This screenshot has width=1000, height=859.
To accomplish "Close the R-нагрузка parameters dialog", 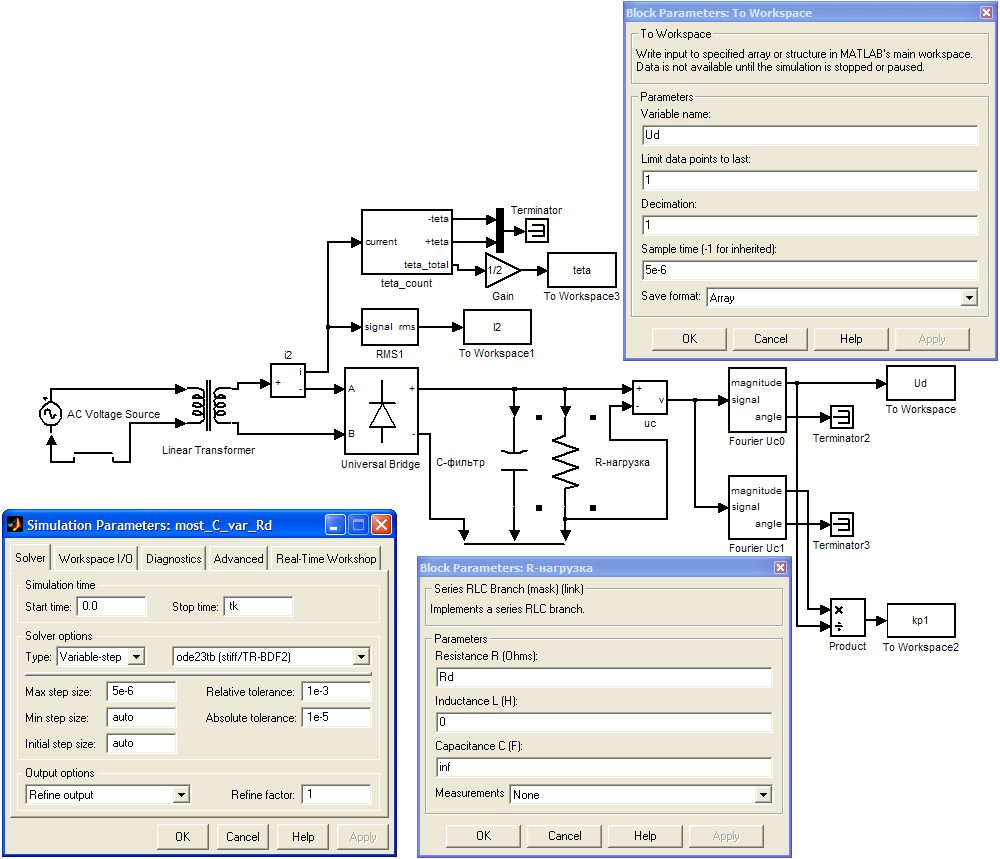I will tap(780, 568).
